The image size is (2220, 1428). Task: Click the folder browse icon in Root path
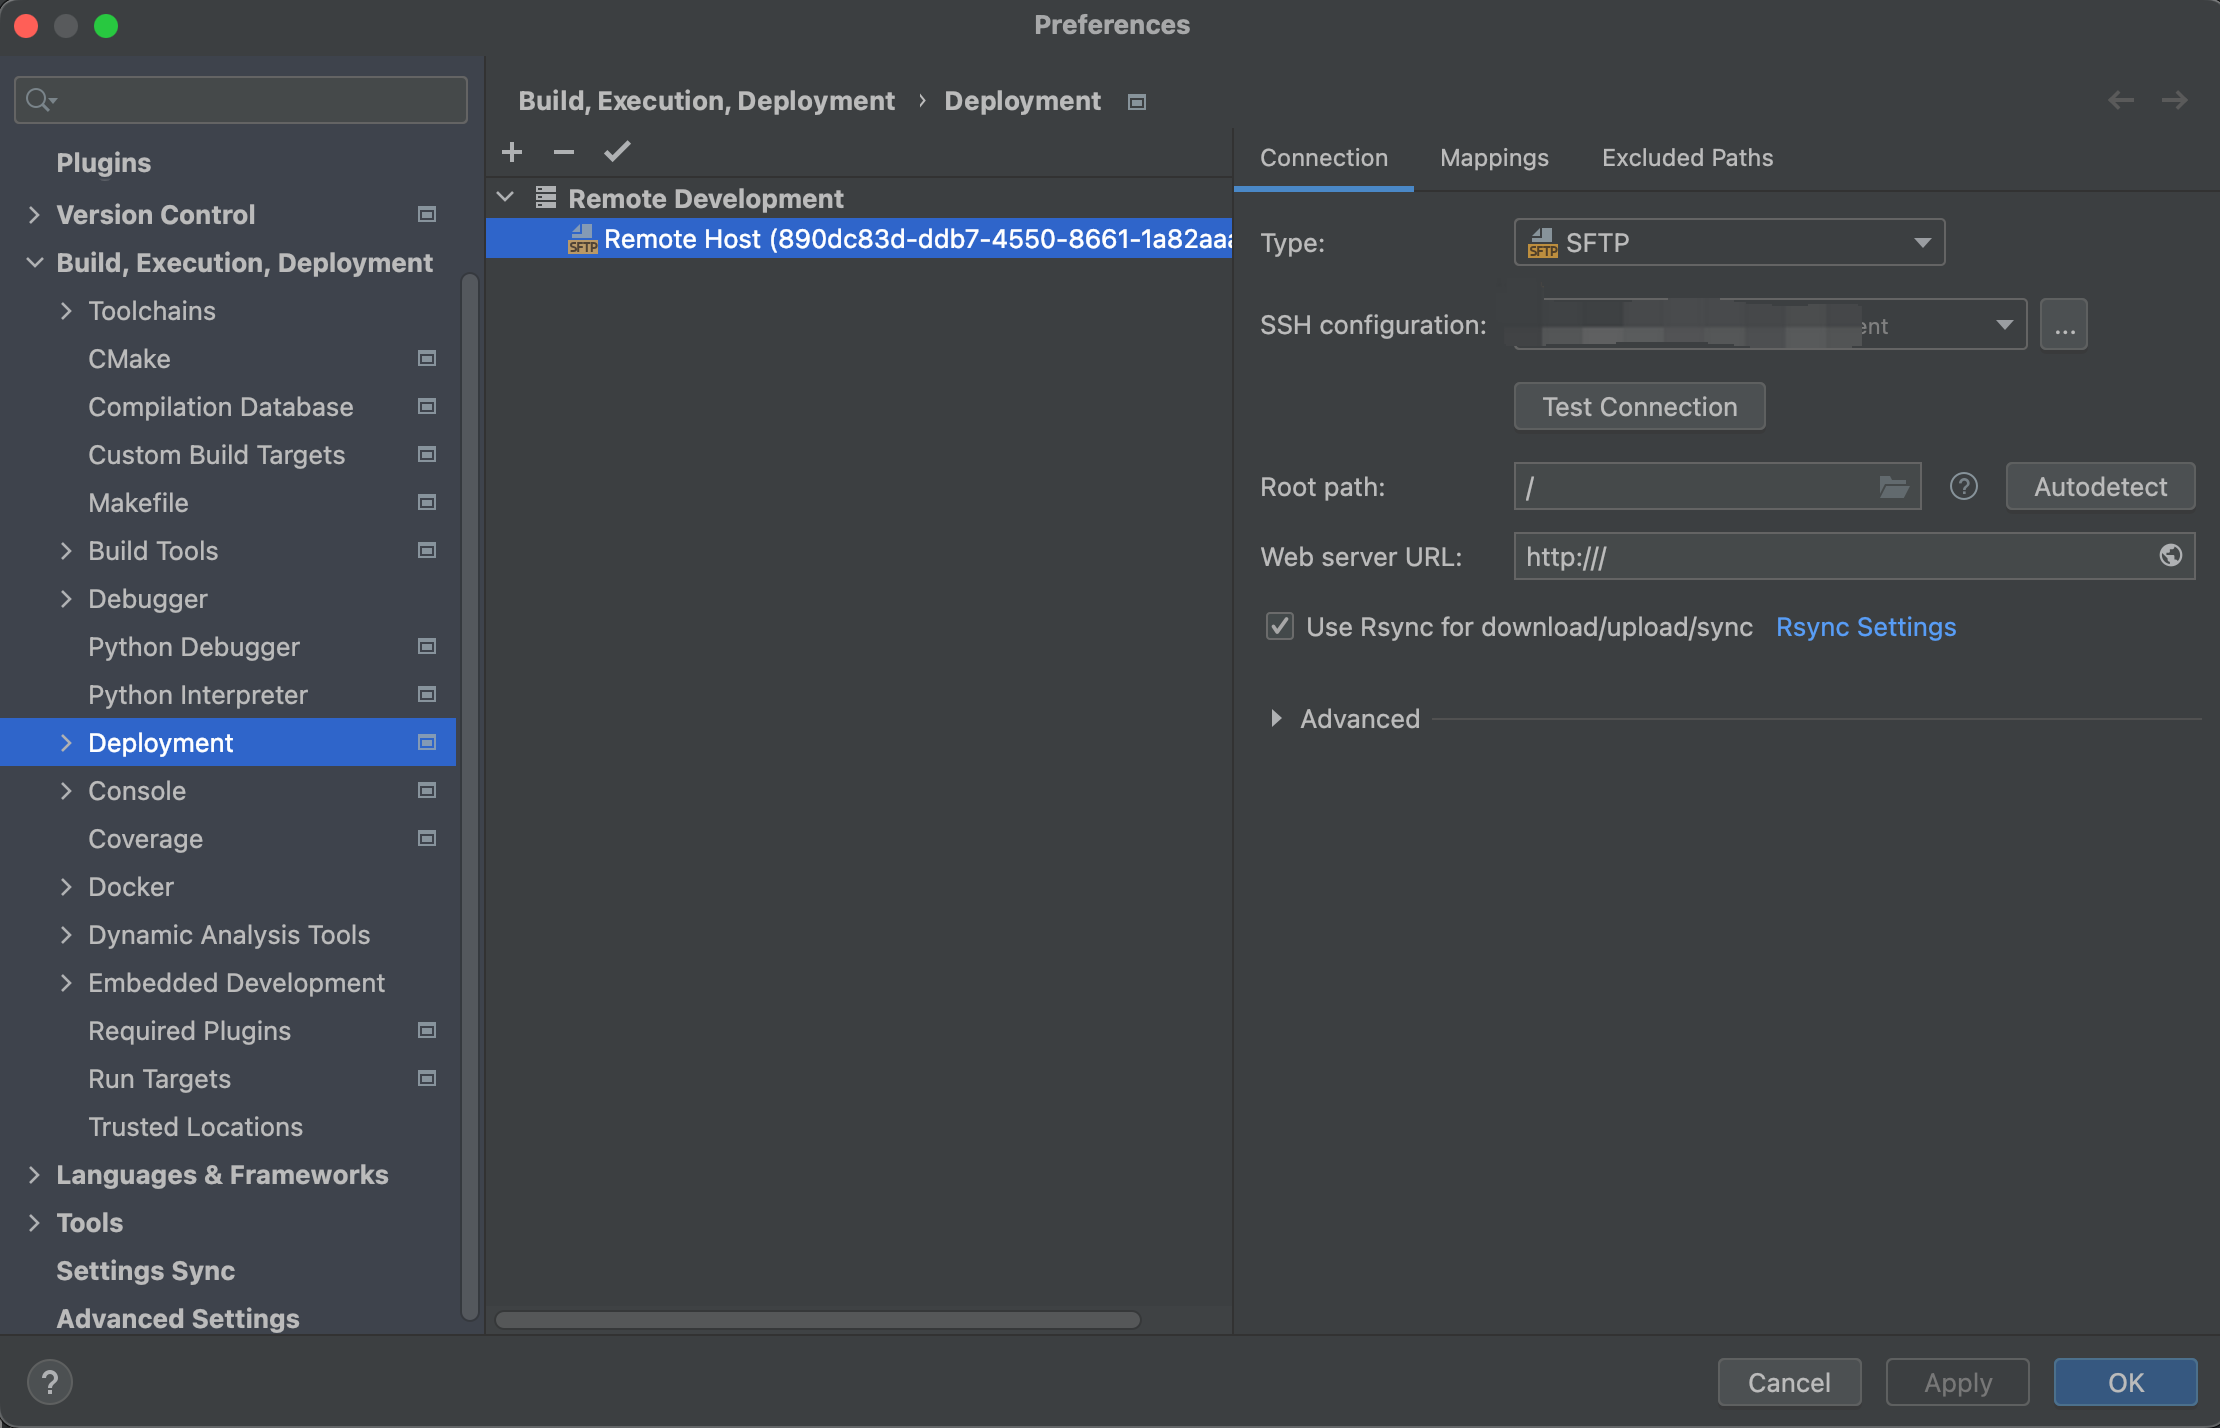[1893, 487]
